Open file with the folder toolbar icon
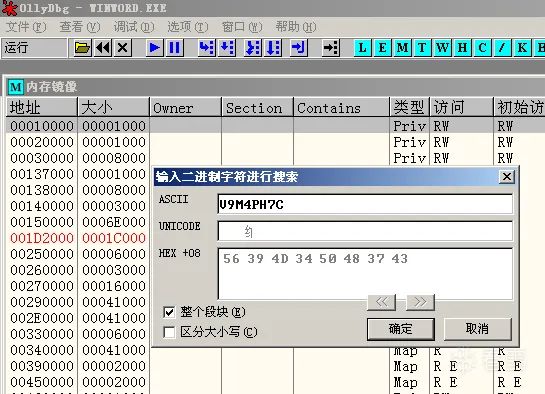The height and width of the screenshot is (394, 545). pyautogui.click(x=82, y=48)
